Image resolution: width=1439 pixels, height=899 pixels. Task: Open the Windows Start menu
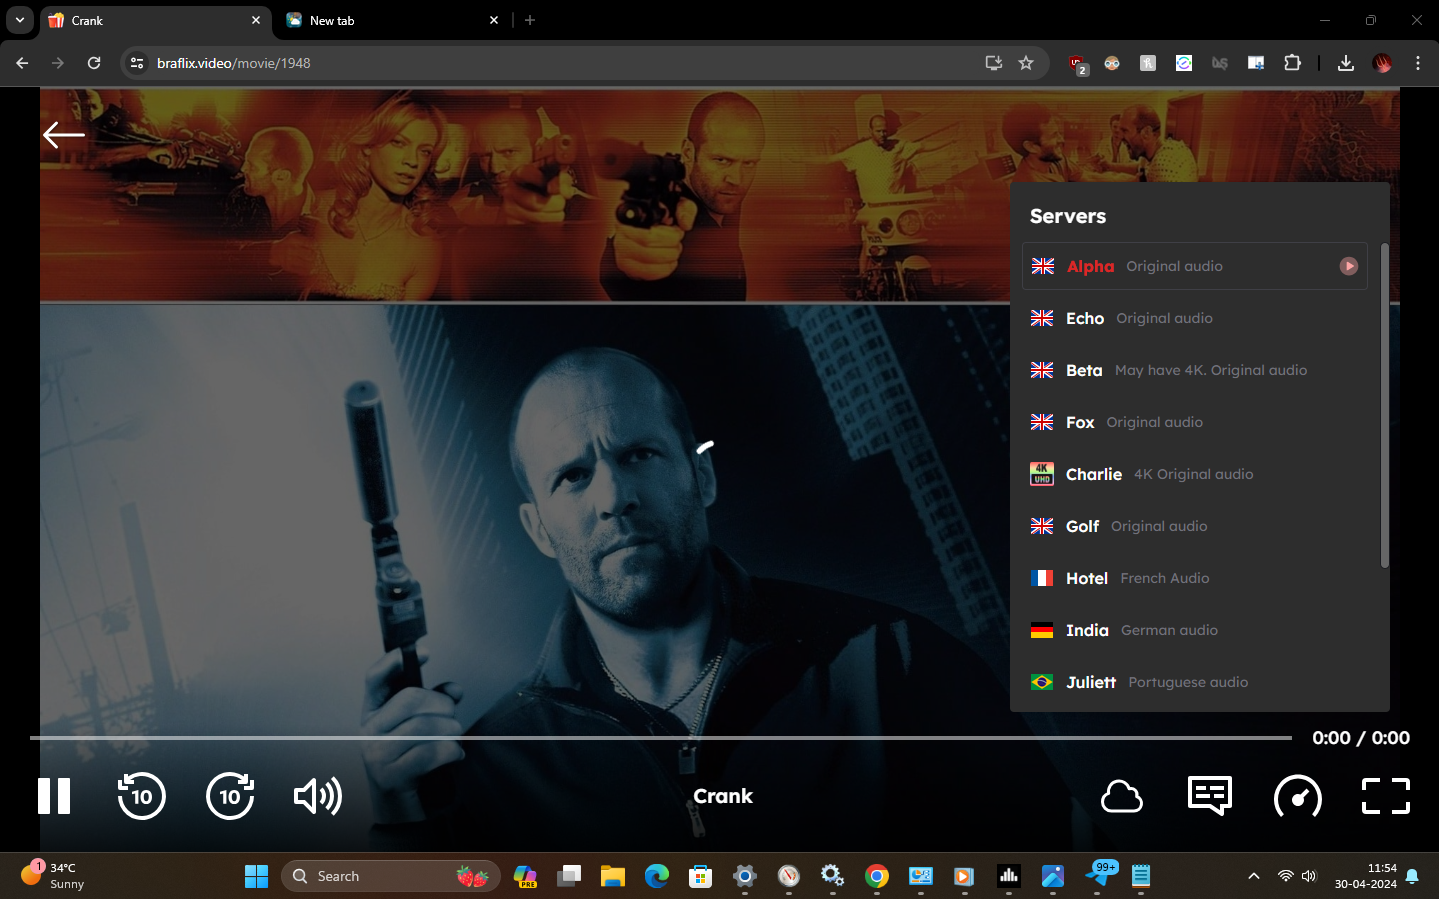point(257,876)
